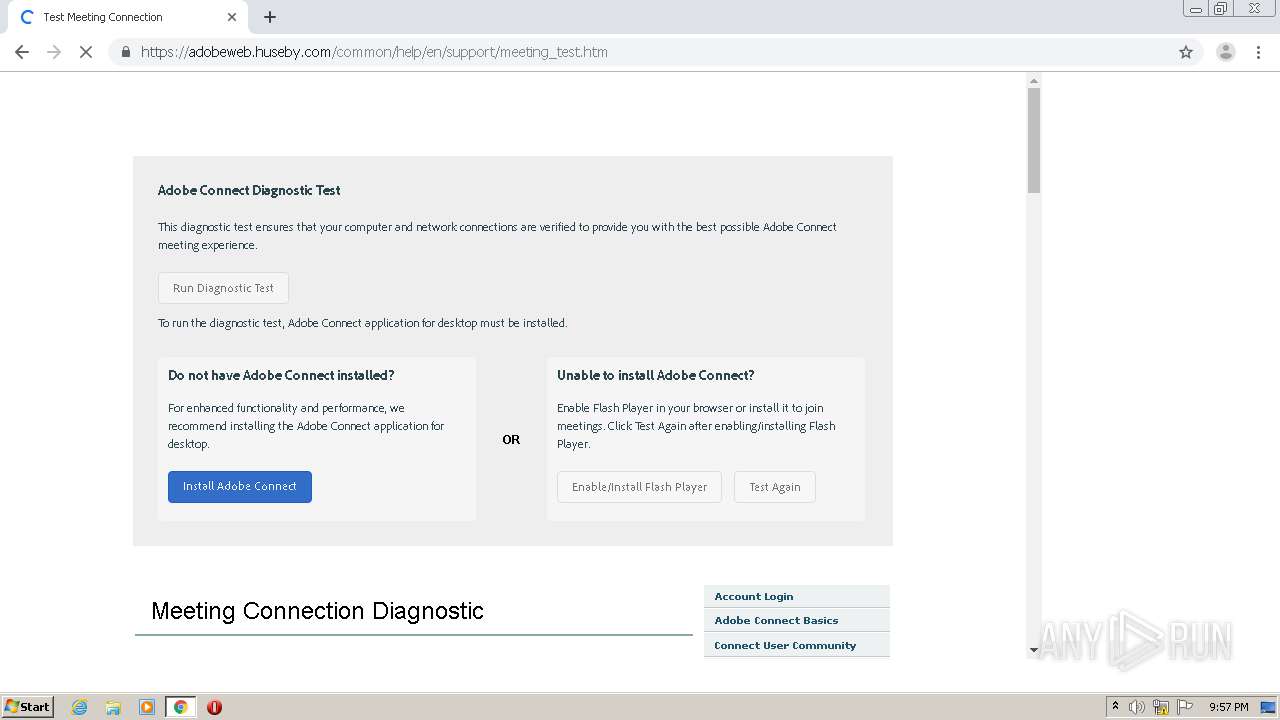Screen dimensions: 1280x720
Task: Bookmark this page with the star icon
Action: 1186,52
